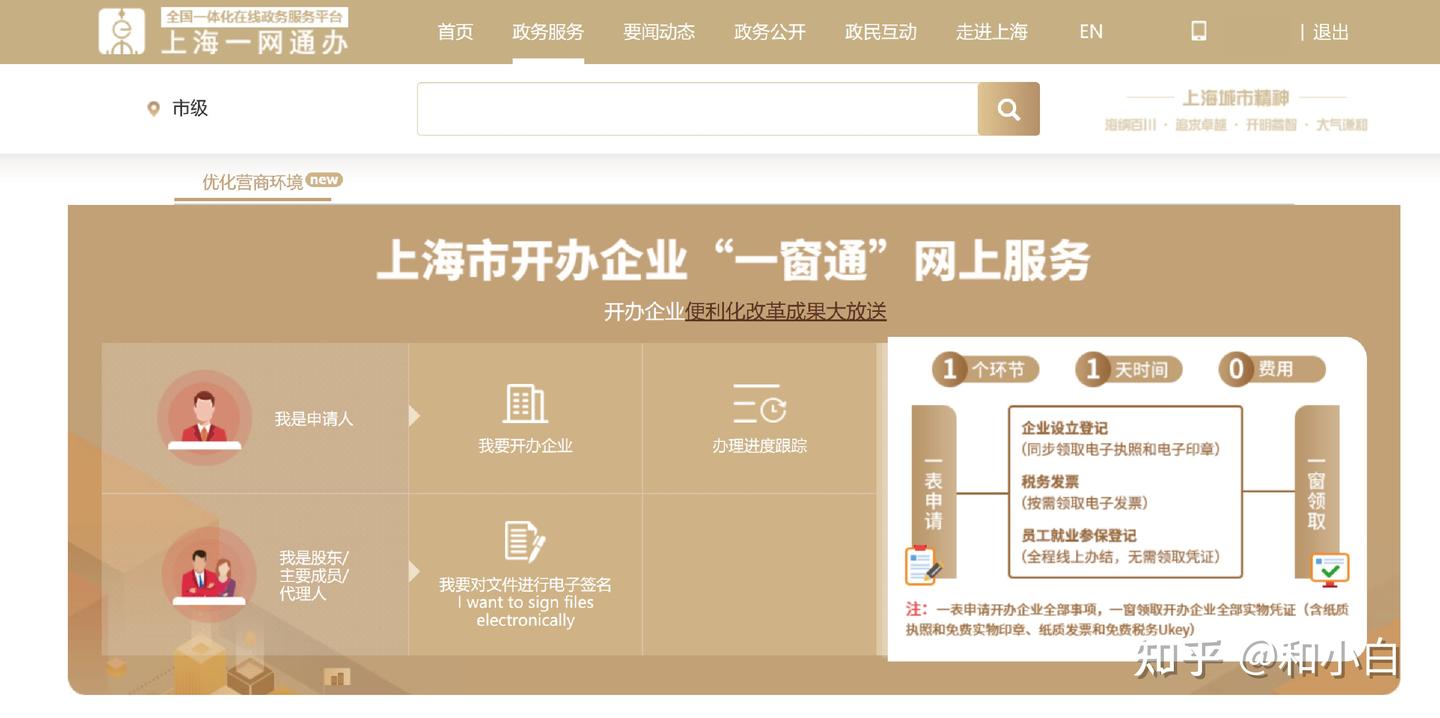Click the 我是申请人 avatar icon
Screen dimensions: 1440x718
pos(204,418)
